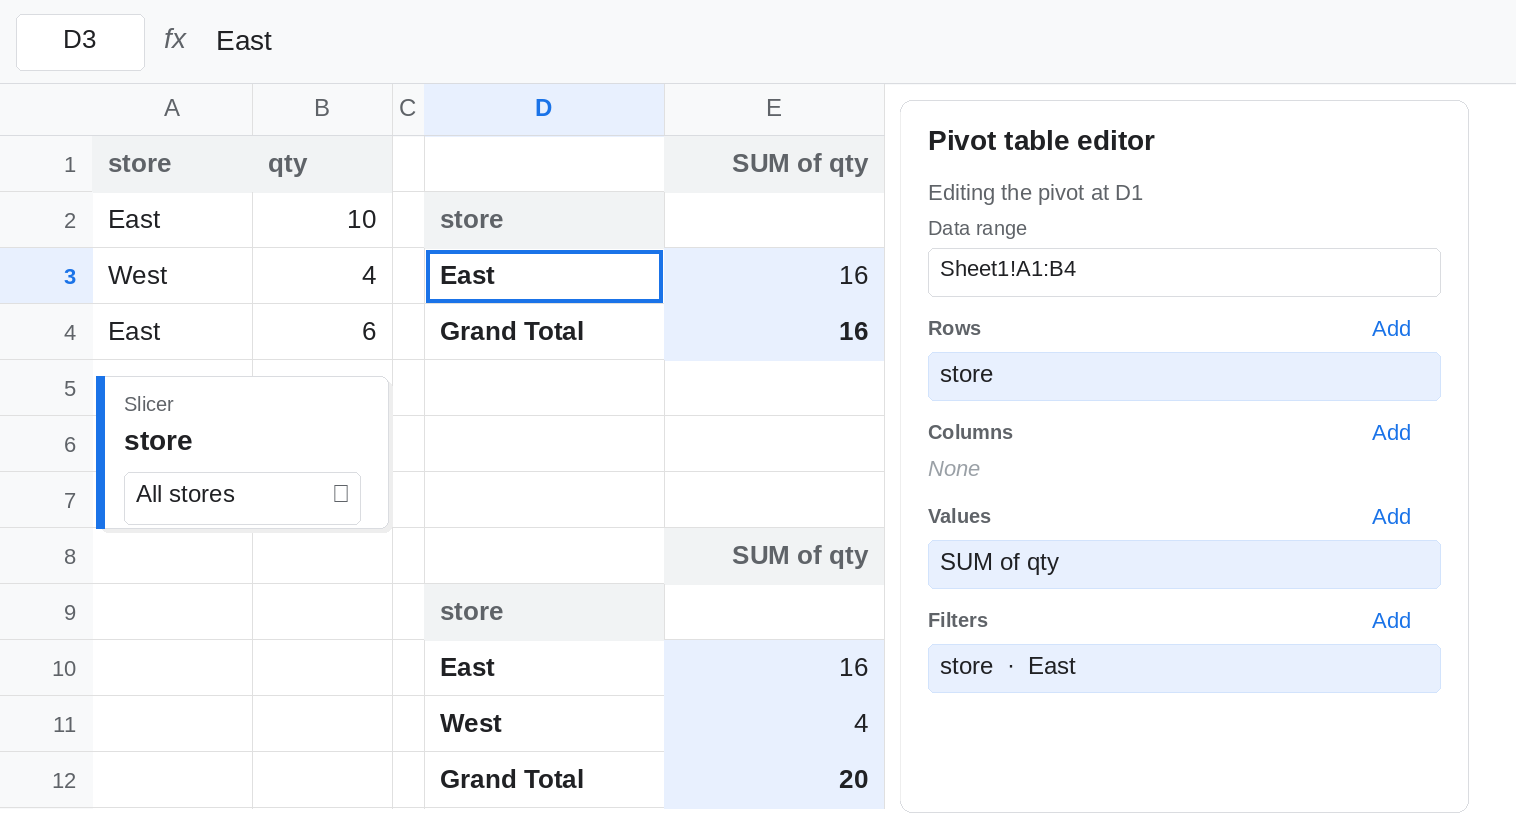
Task: Click East in pivot row 10
Action: [x=544, y=668]
